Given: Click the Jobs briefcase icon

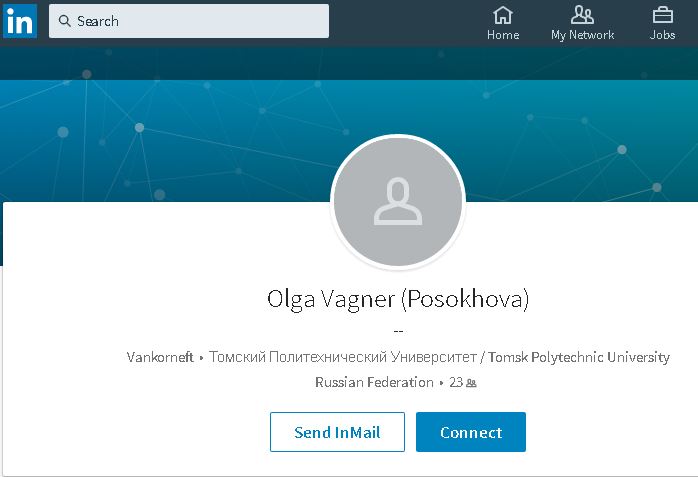Looking at the screenshot, I should (x=662, y=15).
